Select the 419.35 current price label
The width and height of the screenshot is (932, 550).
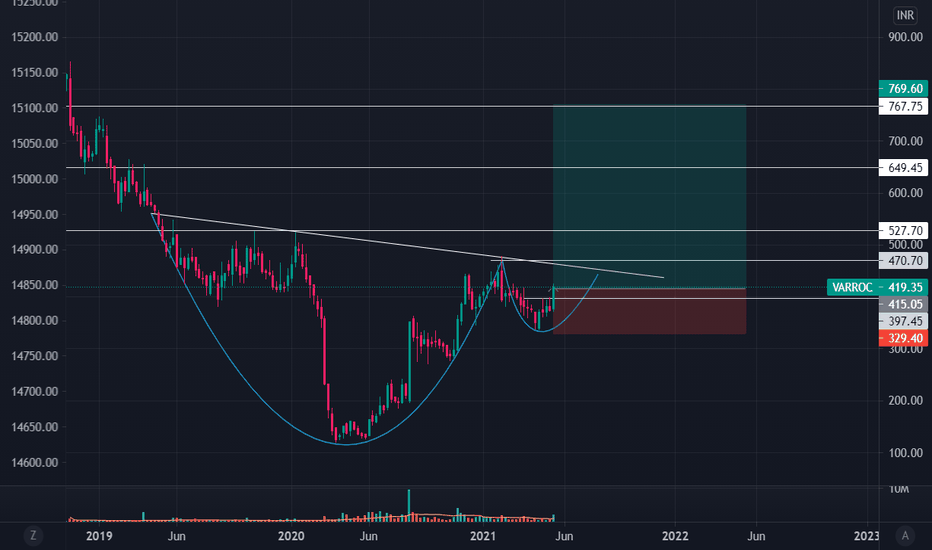pos(904,287)
